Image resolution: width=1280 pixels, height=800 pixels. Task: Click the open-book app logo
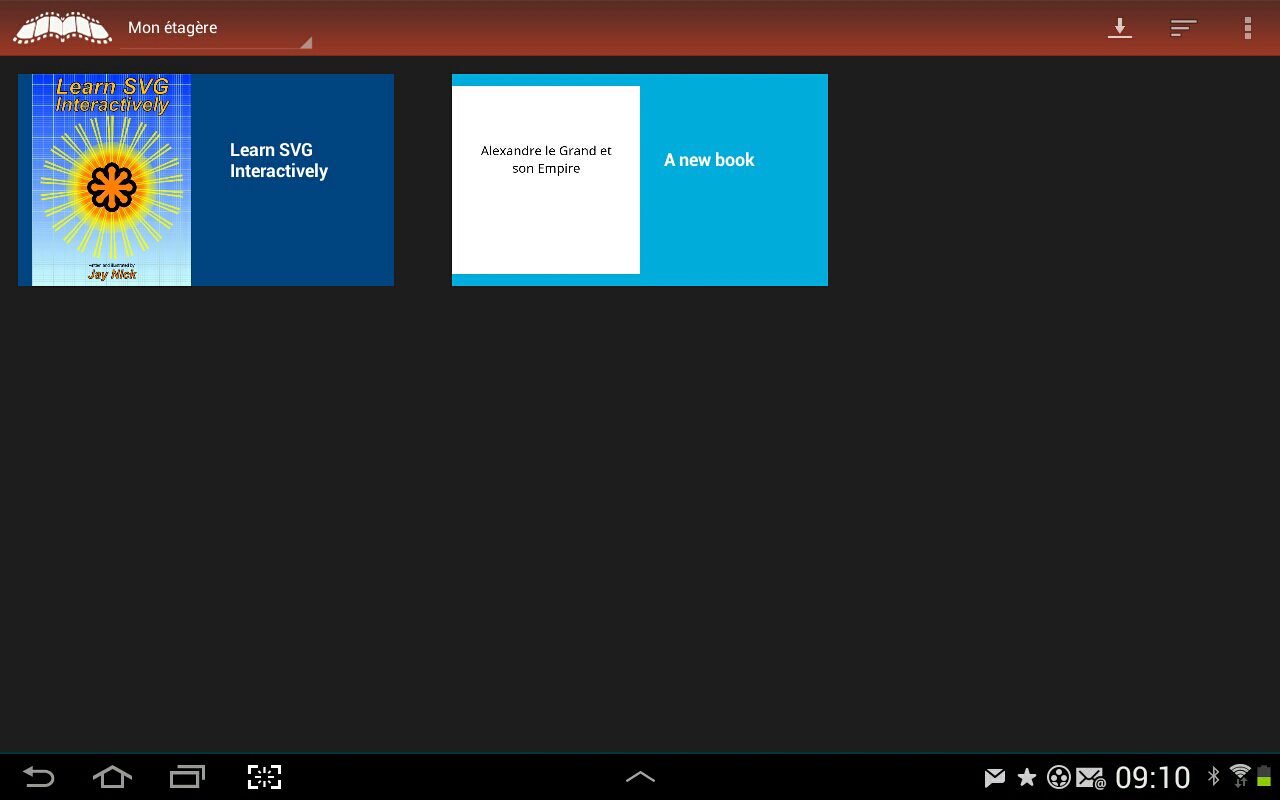pyautogui.click(x=62, y=27)
